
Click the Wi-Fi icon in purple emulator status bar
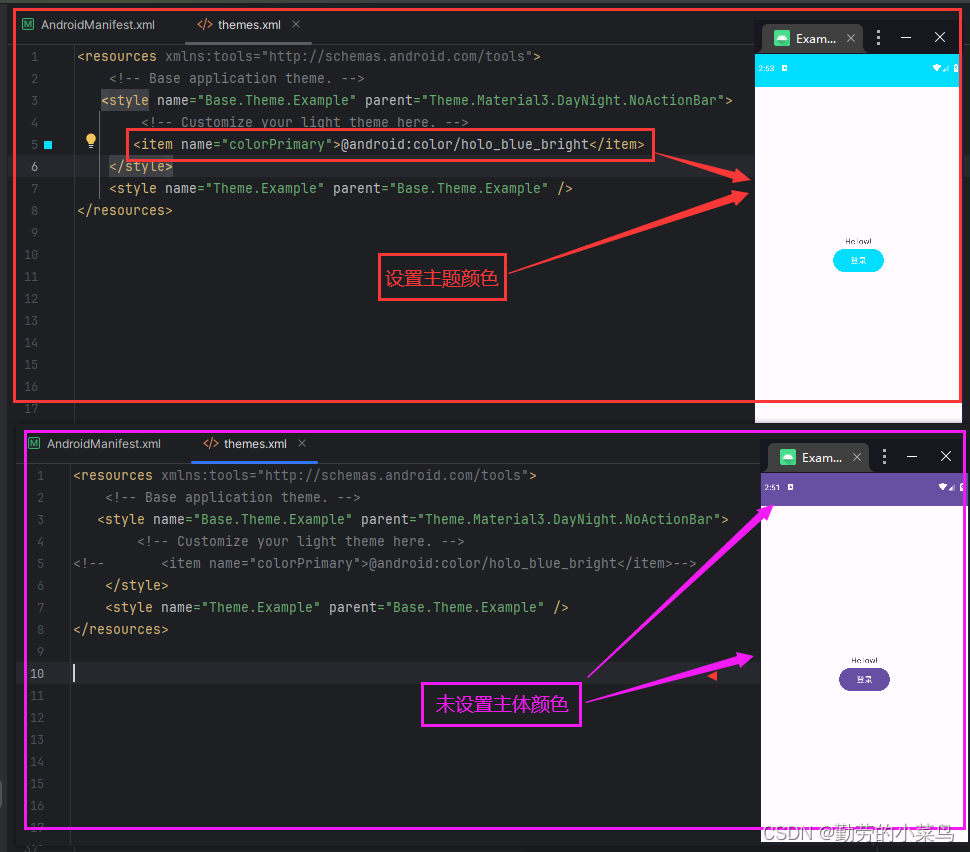coord(941,489)
